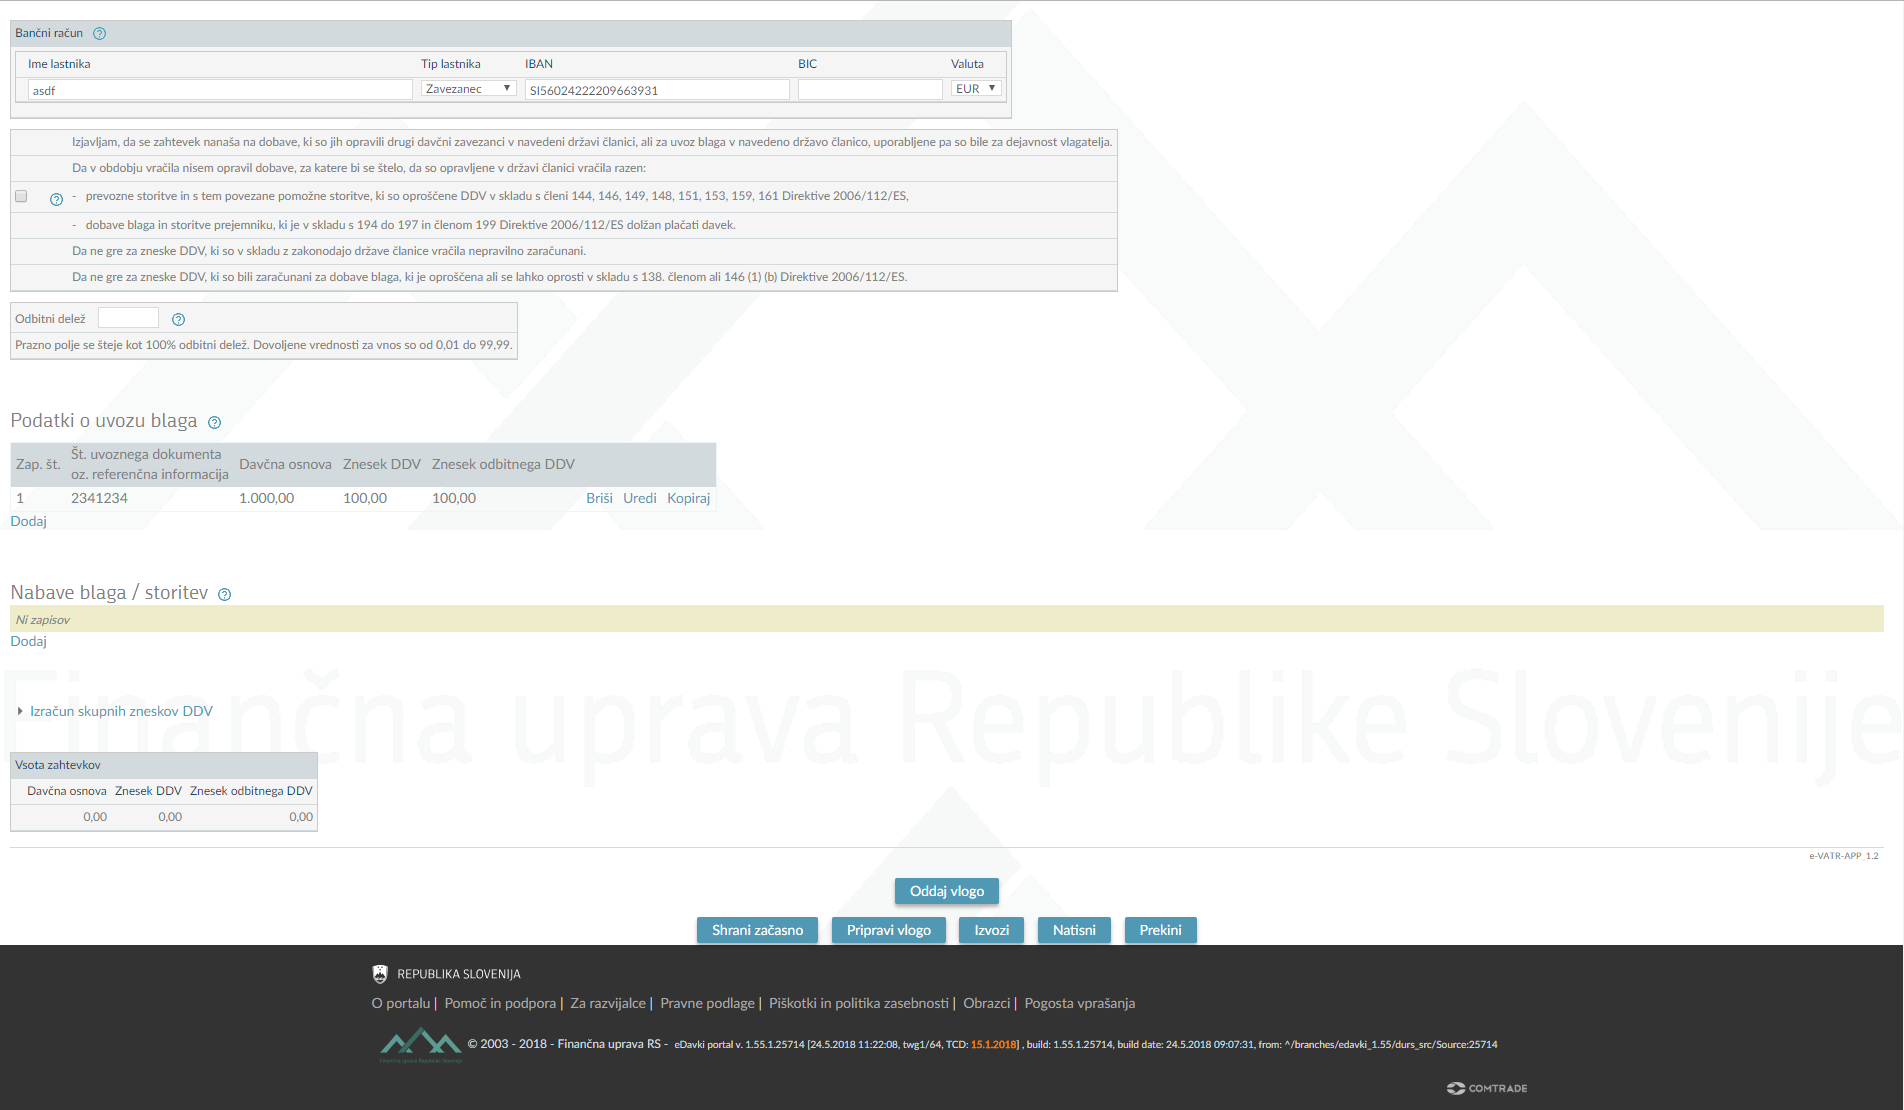Click into the IBAN input field
The height and width of the screenshot is (1110, 1904).
[657, 90]
